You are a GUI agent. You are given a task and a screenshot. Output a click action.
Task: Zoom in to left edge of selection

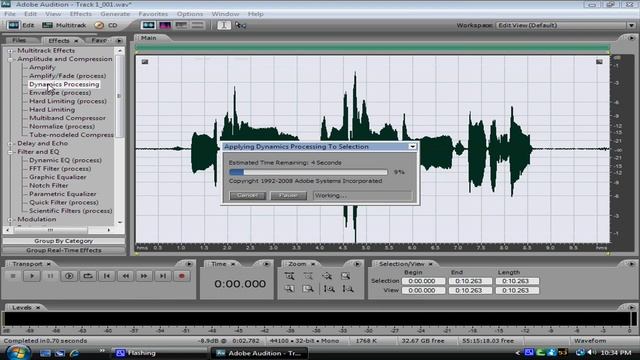[x=289, y=289]
